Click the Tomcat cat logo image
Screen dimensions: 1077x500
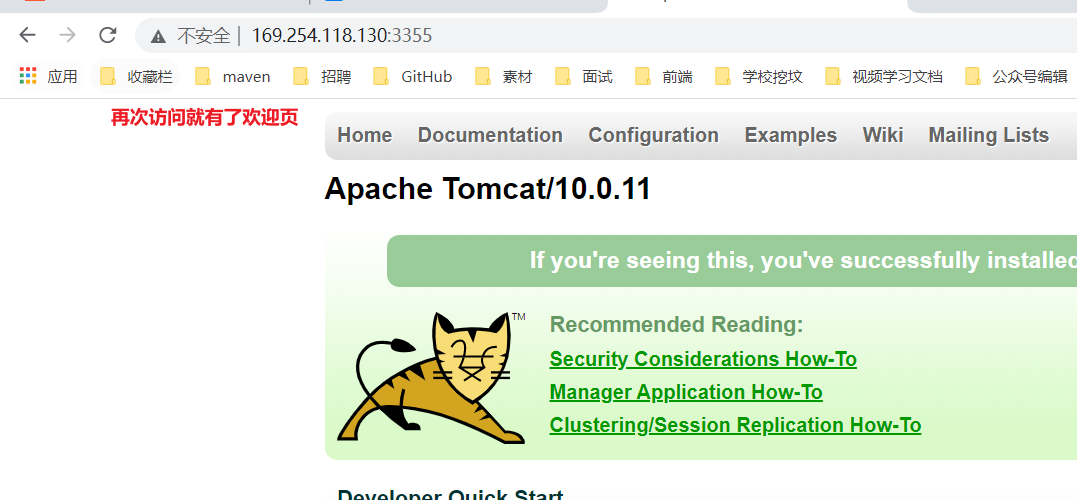431,378
